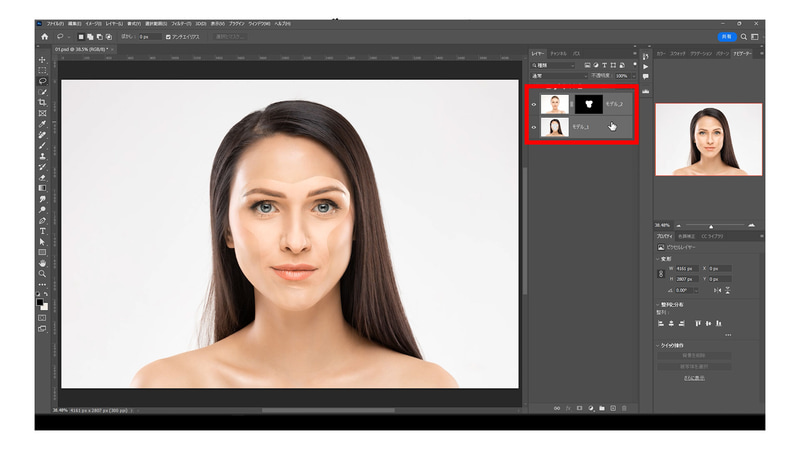
Task: Click the Home icon in options bar
Action: click(44, 37)
